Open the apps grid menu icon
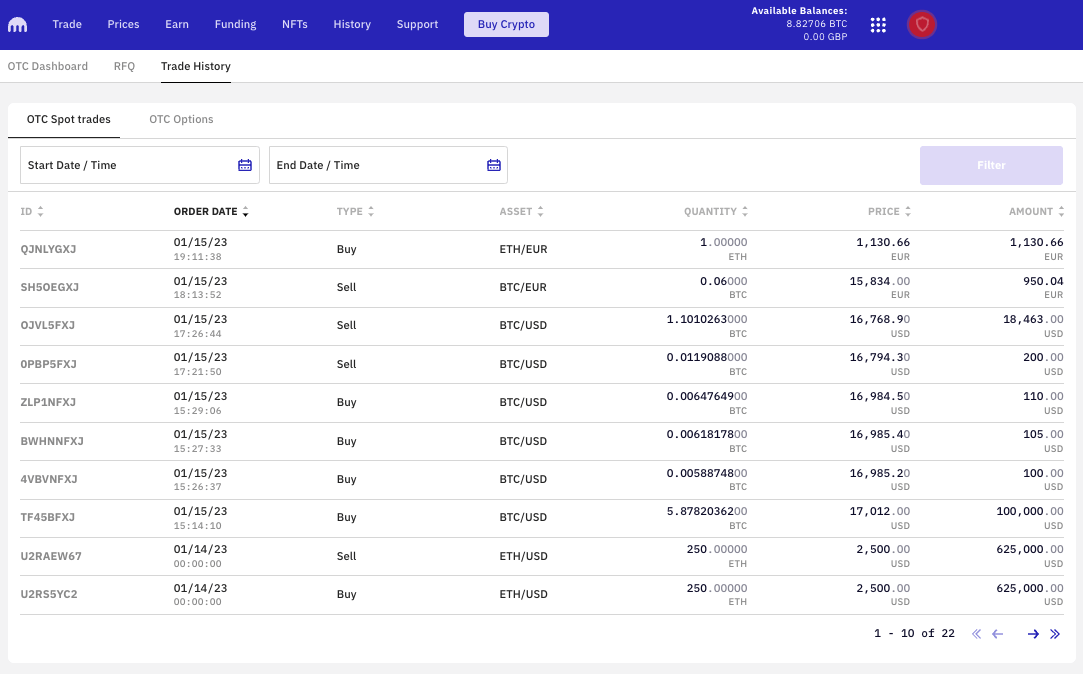Image resolution: width=1083 pixels, height=674 pixels. pyautogui.click(x=878, y=25)
